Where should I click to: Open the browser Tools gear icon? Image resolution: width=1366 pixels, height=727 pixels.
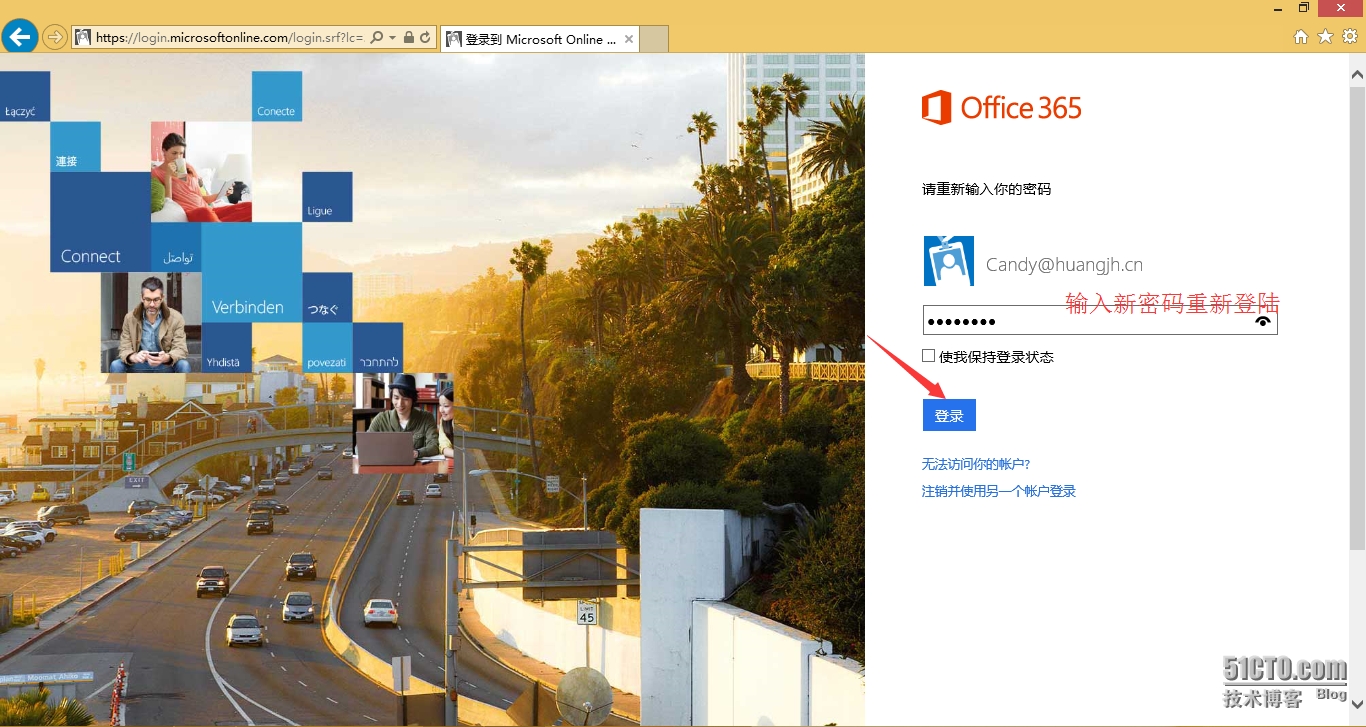1349,37
